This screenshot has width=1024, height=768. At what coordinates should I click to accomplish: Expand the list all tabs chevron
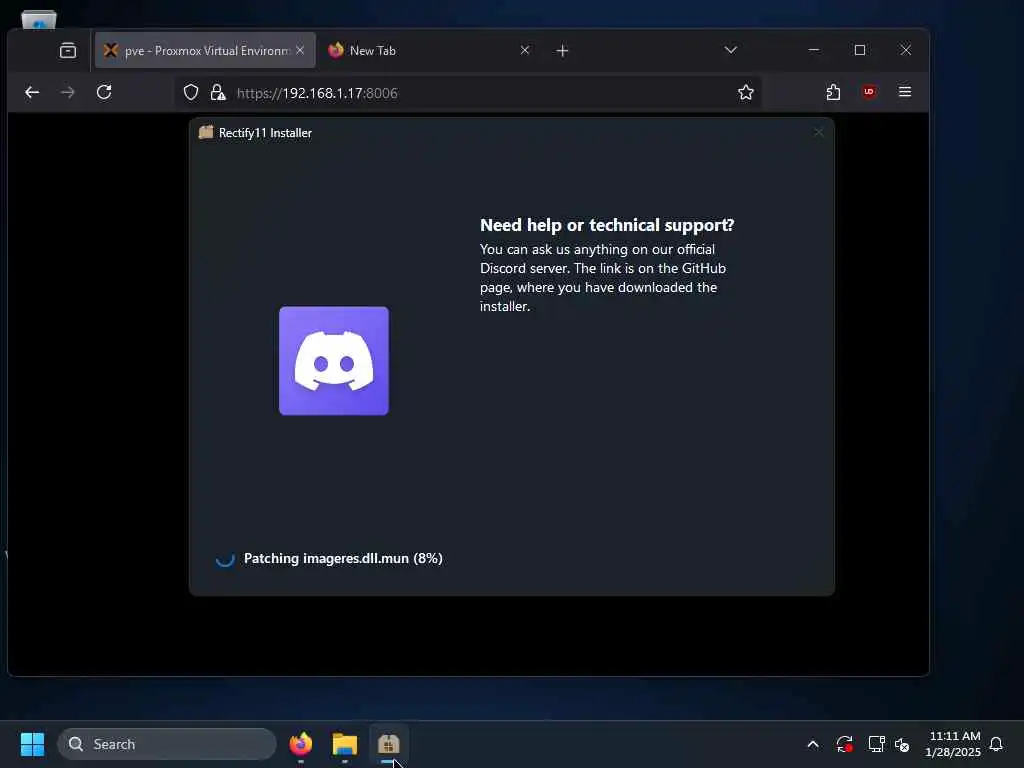(x=731, y=50)
